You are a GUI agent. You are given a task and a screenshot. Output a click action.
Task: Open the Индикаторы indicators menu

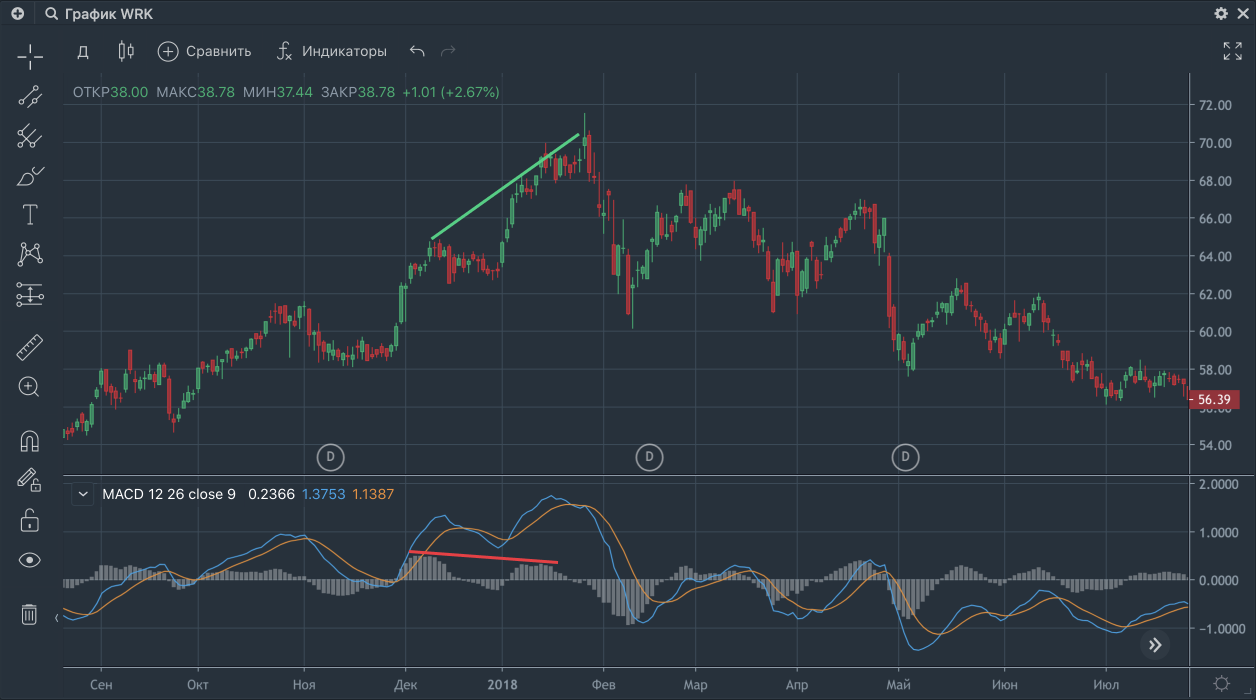(331, 51)
